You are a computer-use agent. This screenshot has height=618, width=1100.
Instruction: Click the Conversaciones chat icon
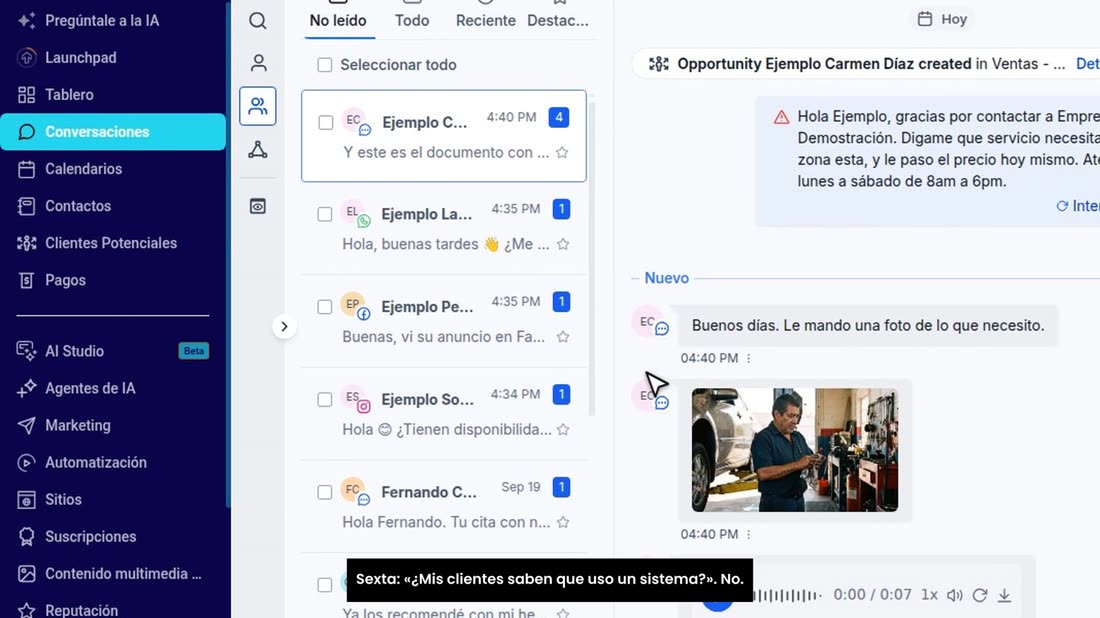point(27,132)
